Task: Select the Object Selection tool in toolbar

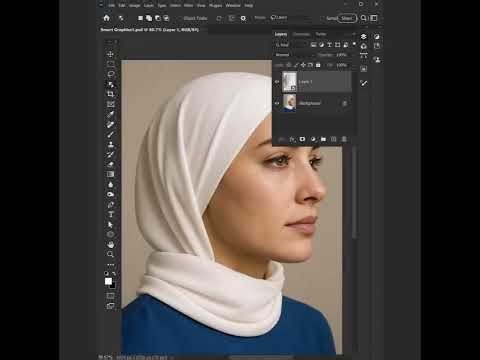Action: [111, 84]
